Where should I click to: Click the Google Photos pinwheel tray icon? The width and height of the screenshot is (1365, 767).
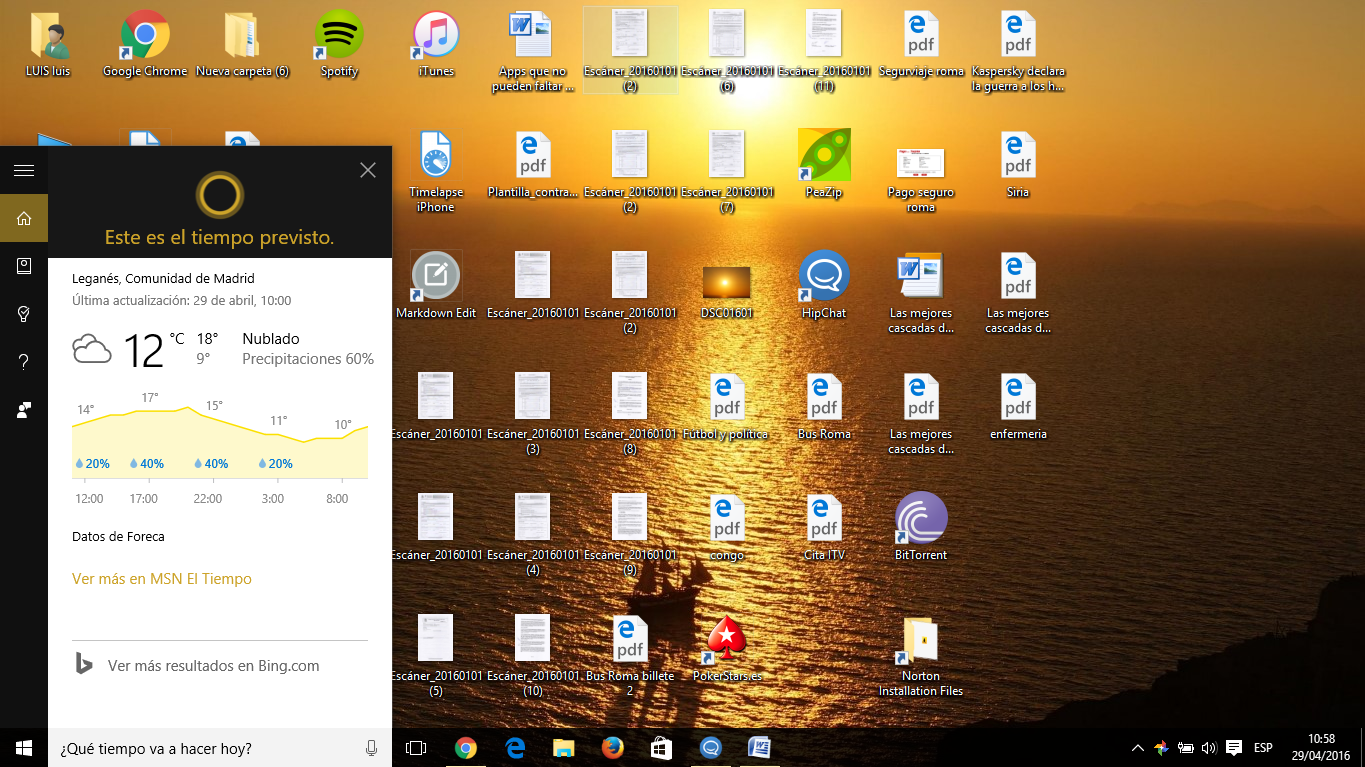click(1161, 748)
